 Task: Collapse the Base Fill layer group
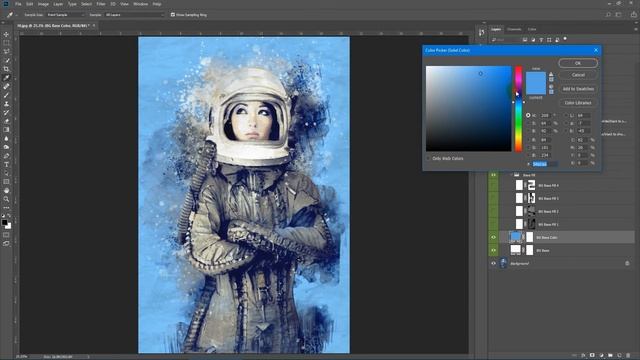[x=511, y=175]
